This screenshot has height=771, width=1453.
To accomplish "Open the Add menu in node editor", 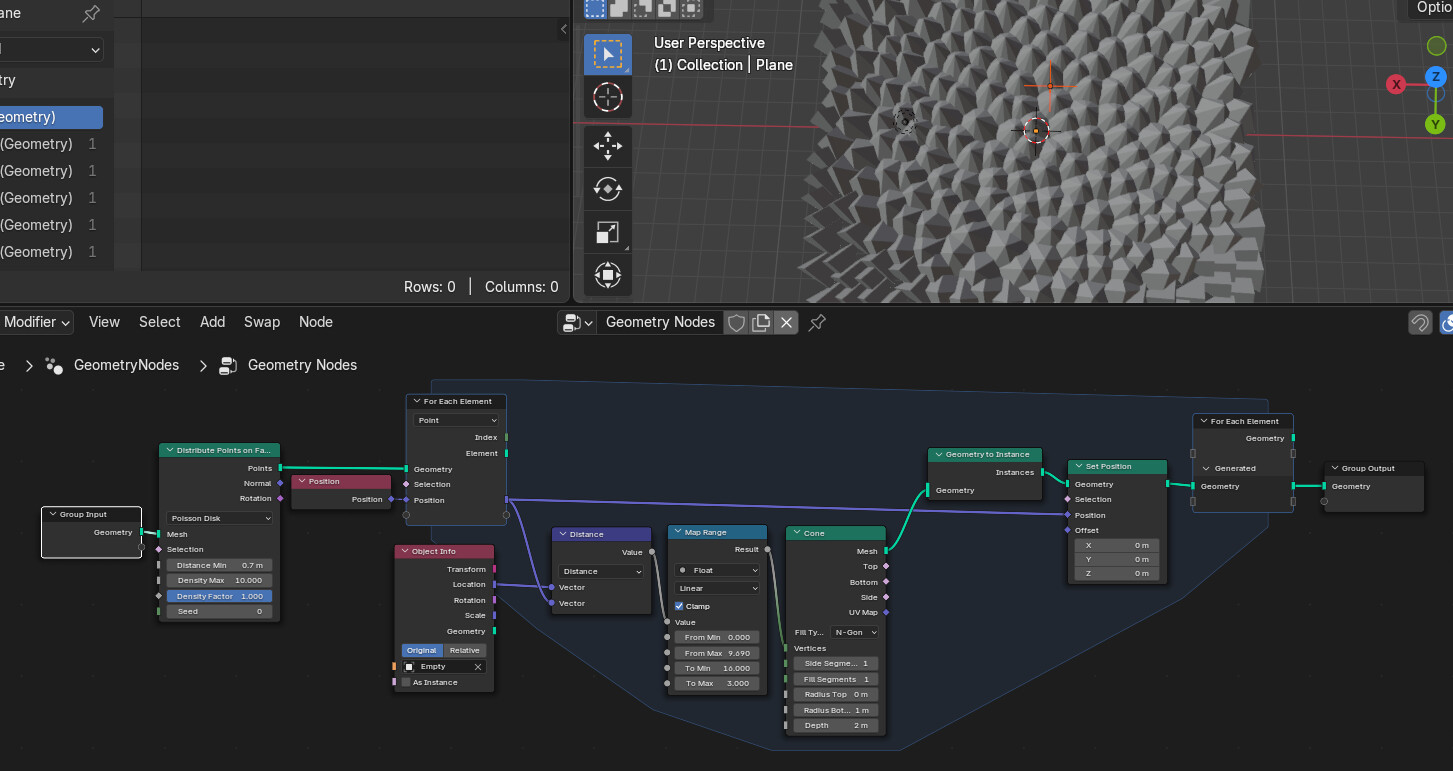I will [x=212, y=322].
